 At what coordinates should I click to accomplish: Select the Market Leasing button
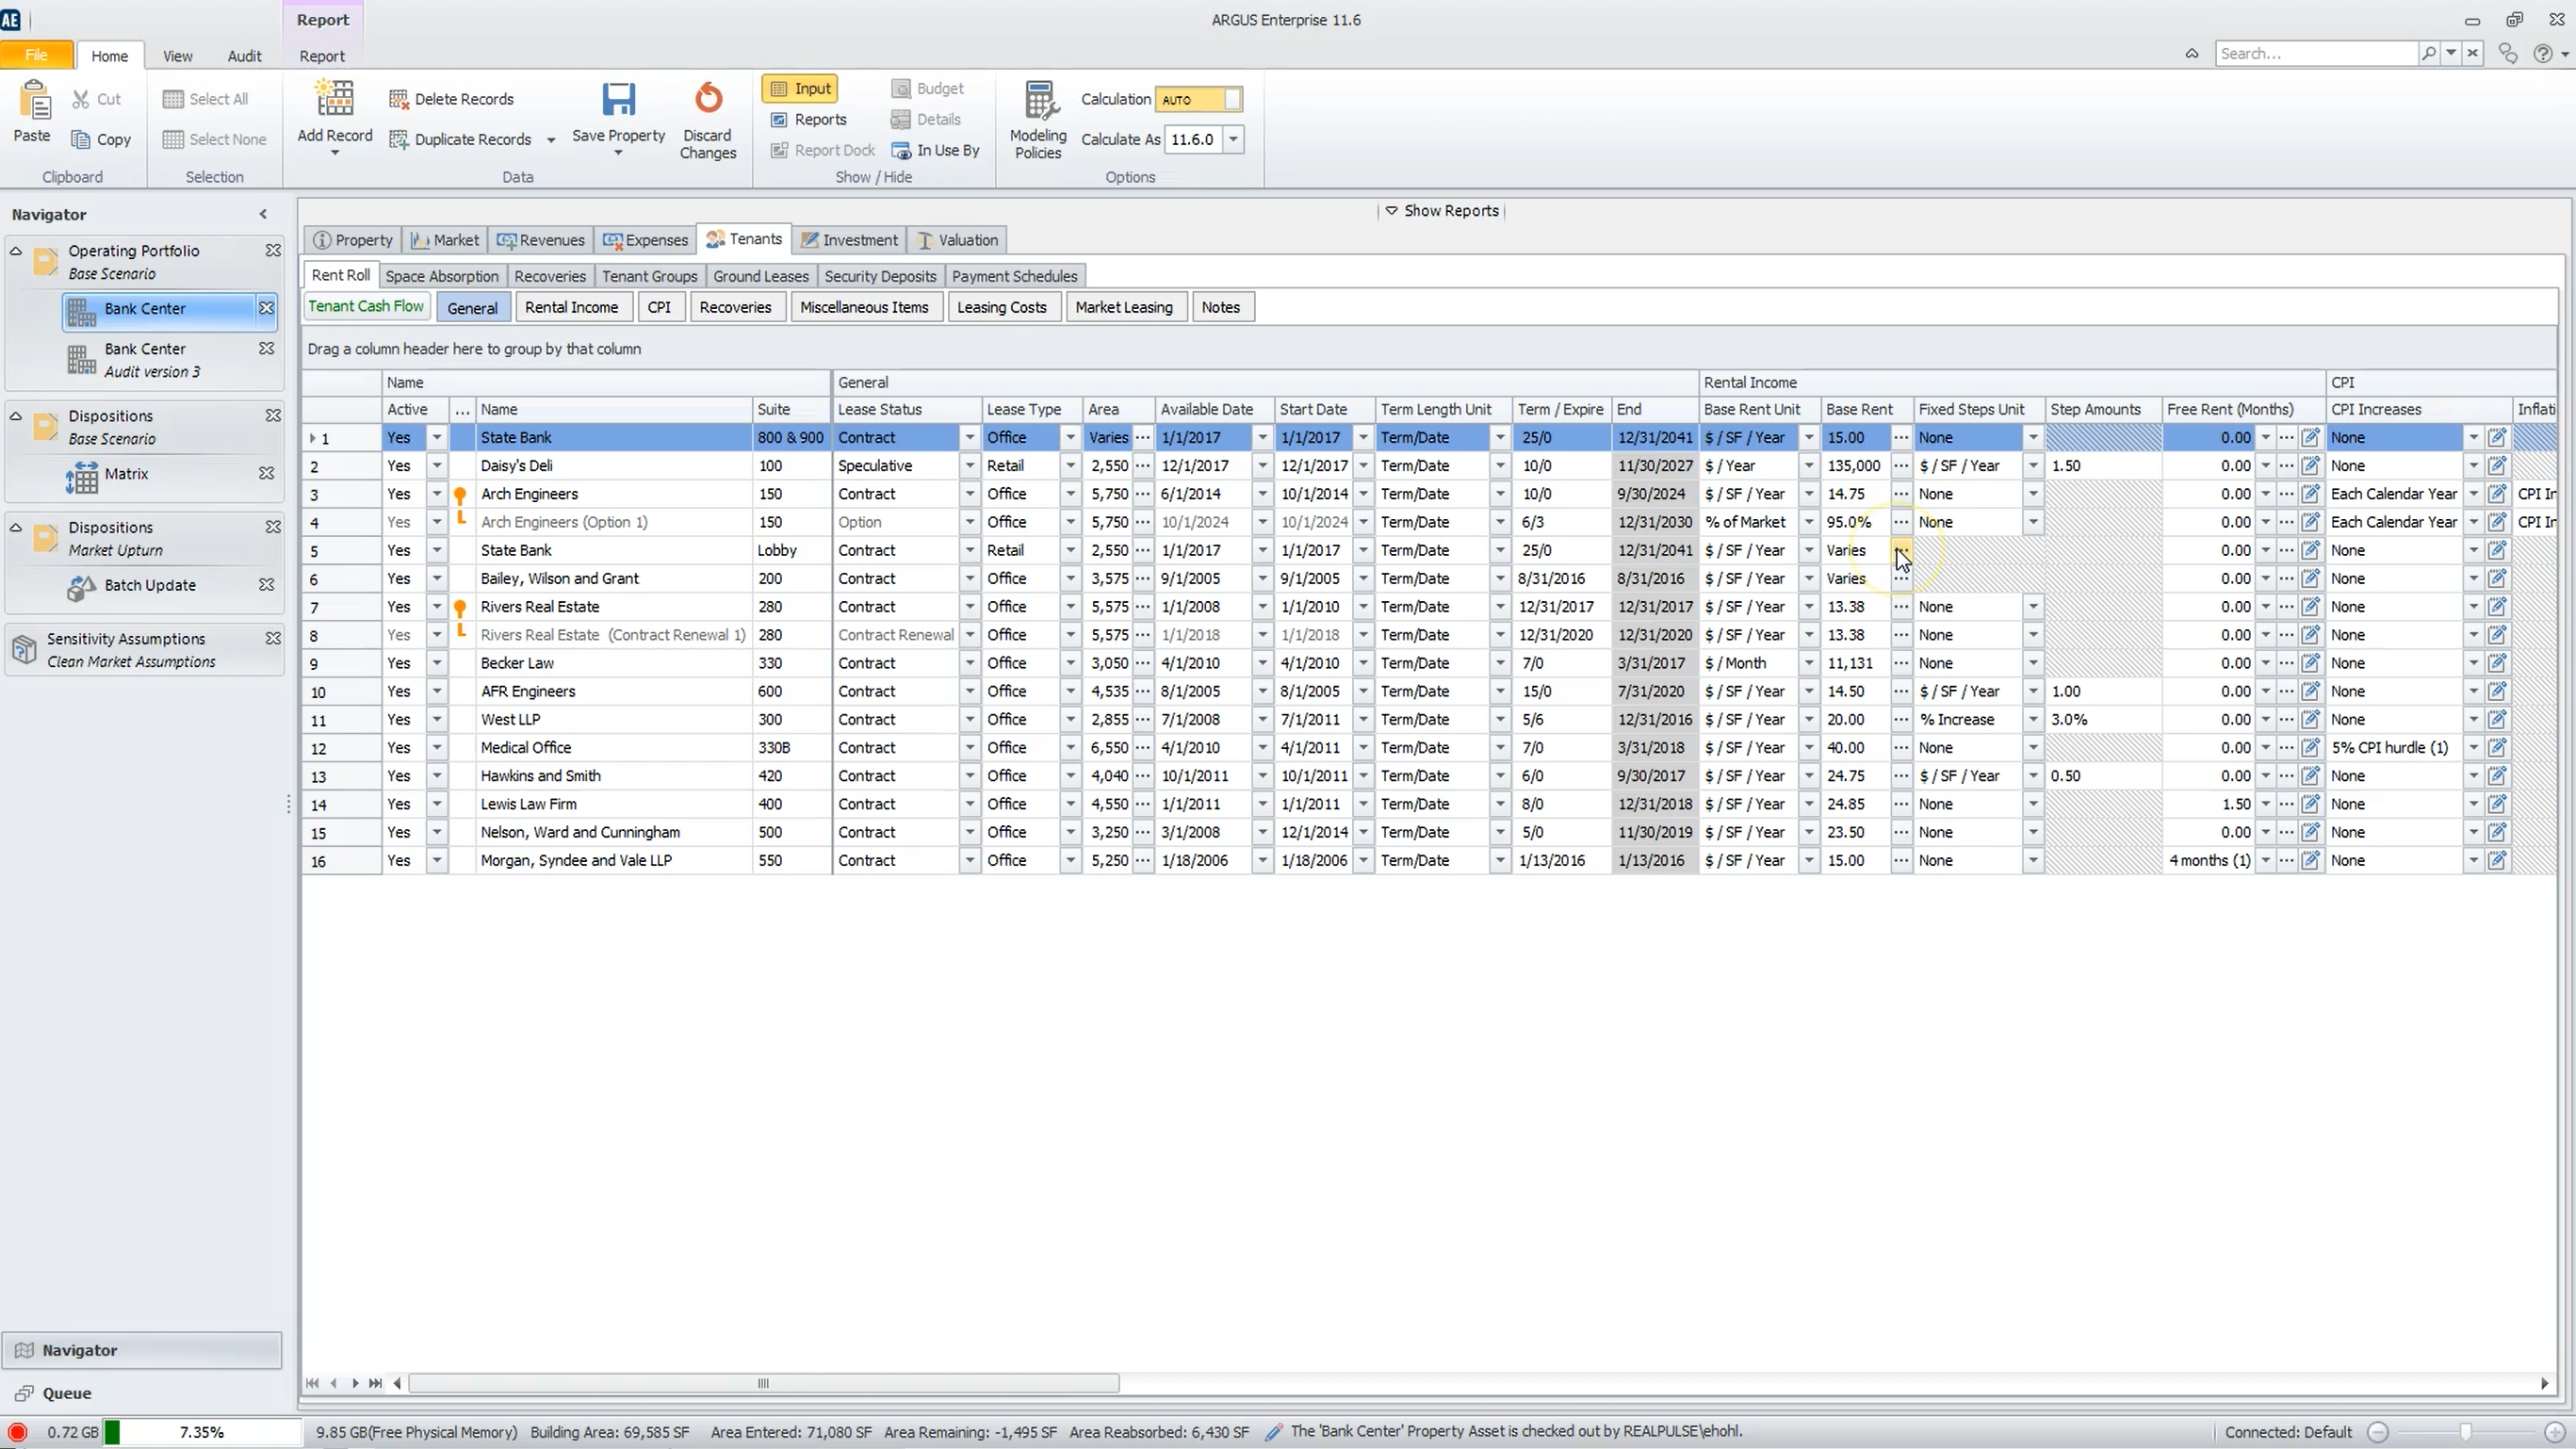tap(1124, 306)
